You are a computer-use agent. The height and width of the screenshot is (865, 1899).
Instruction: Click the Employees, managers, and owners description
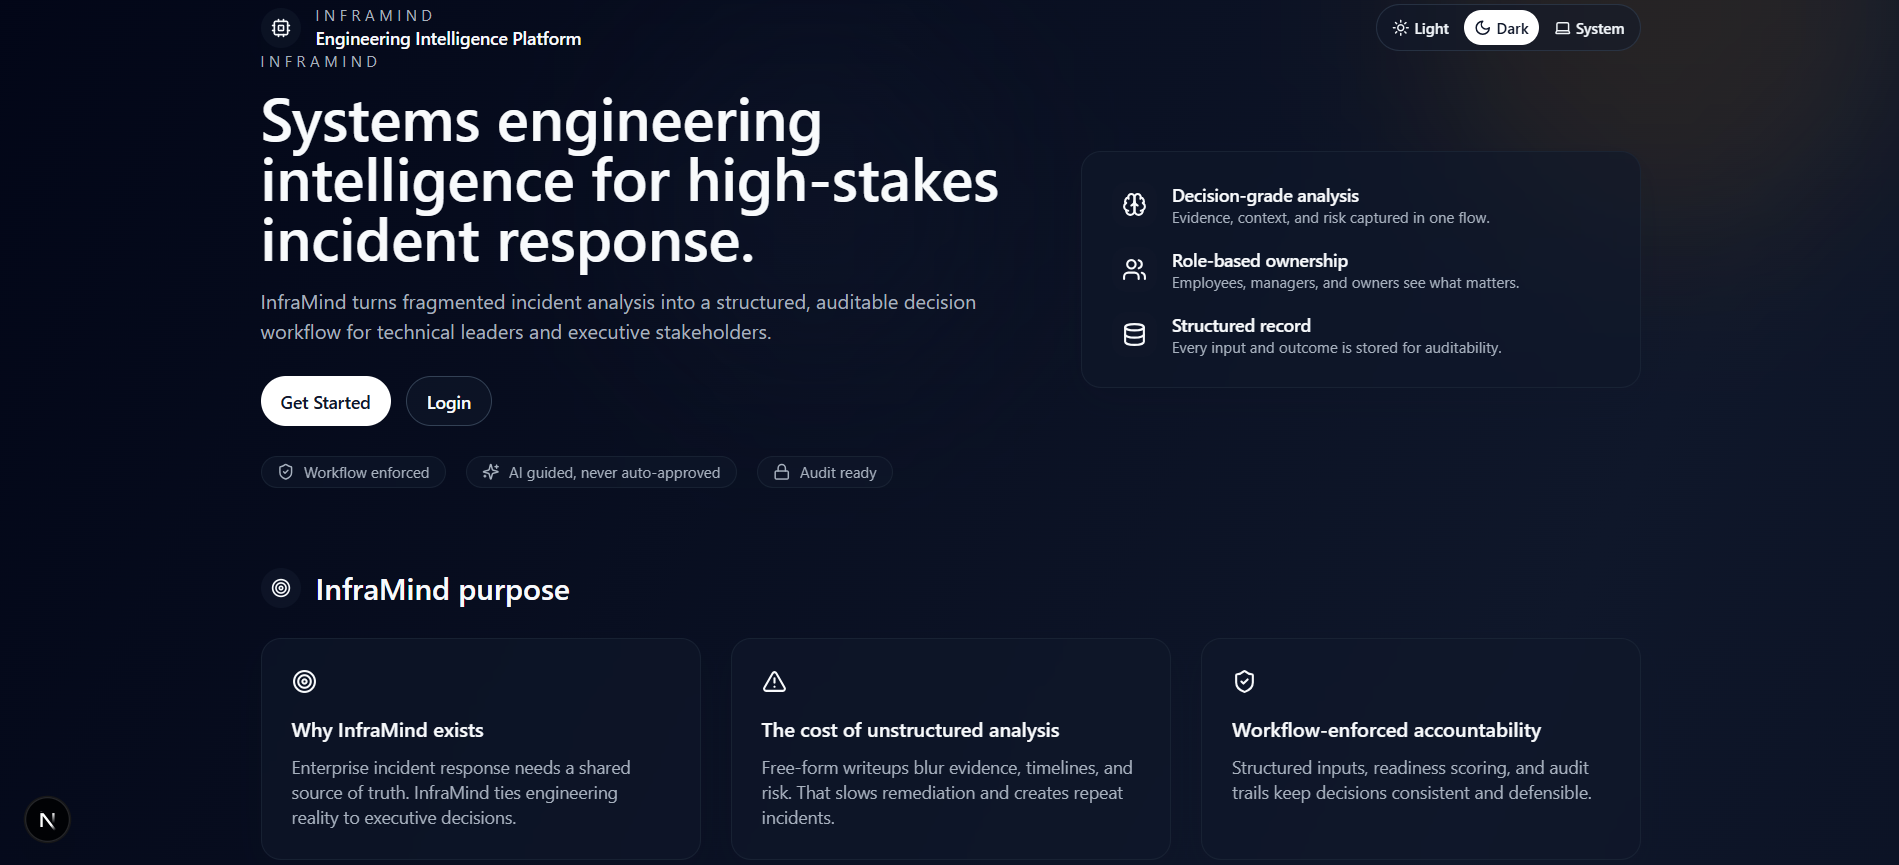click(1345, 283)
